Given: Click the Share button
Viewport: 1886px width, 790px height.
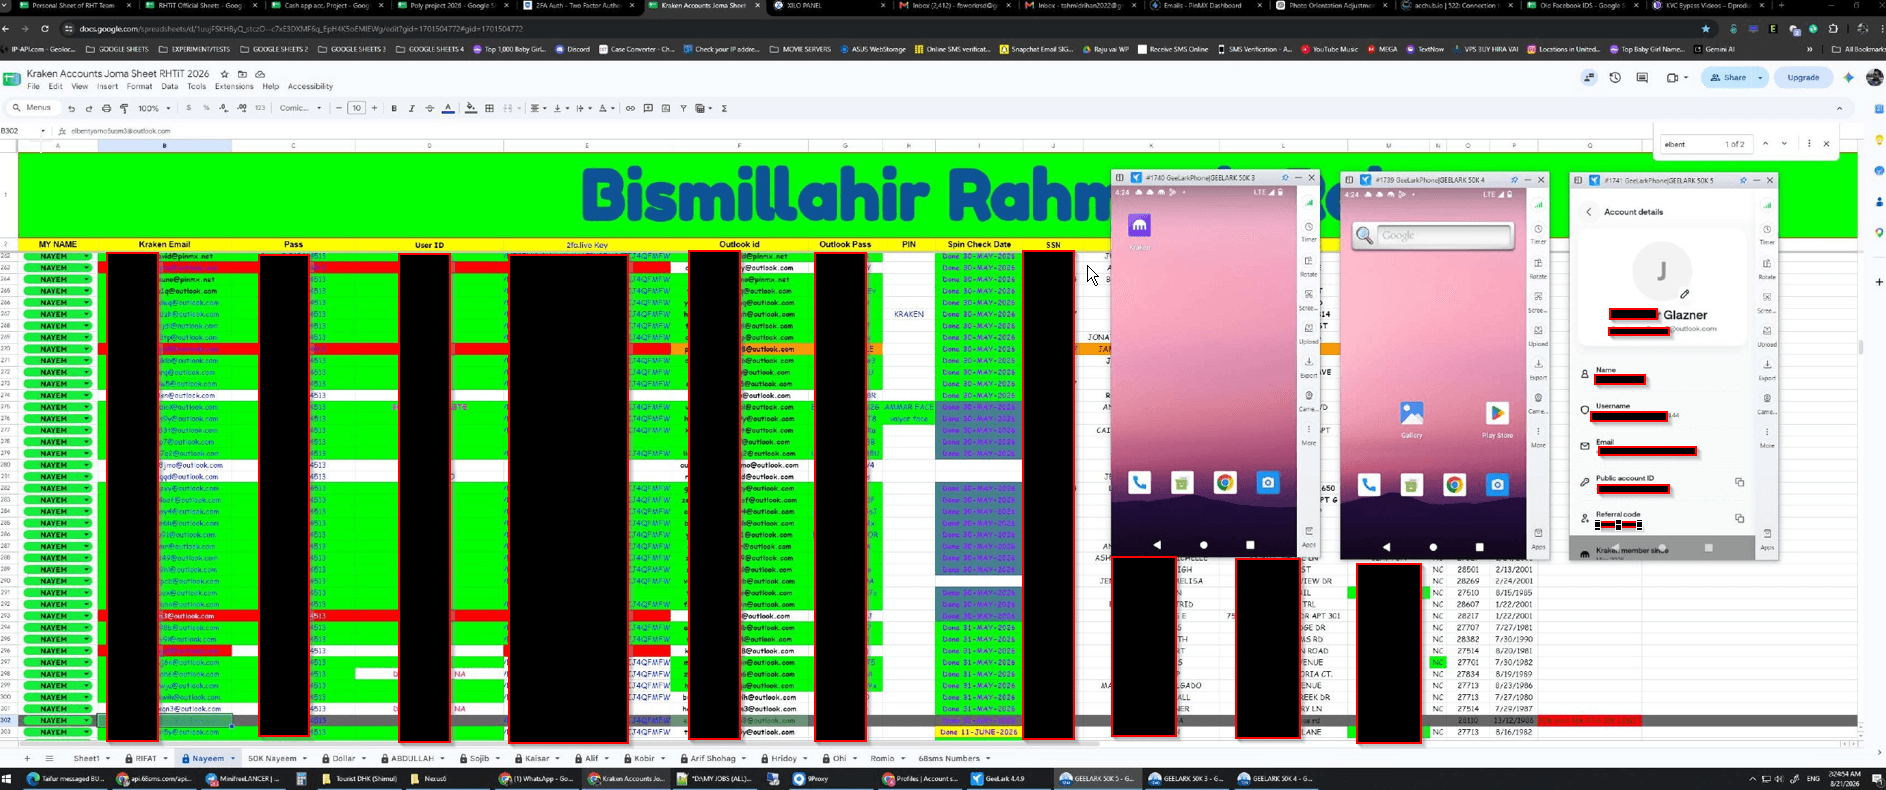Looking at the screenshot, I should [1728, 77].
